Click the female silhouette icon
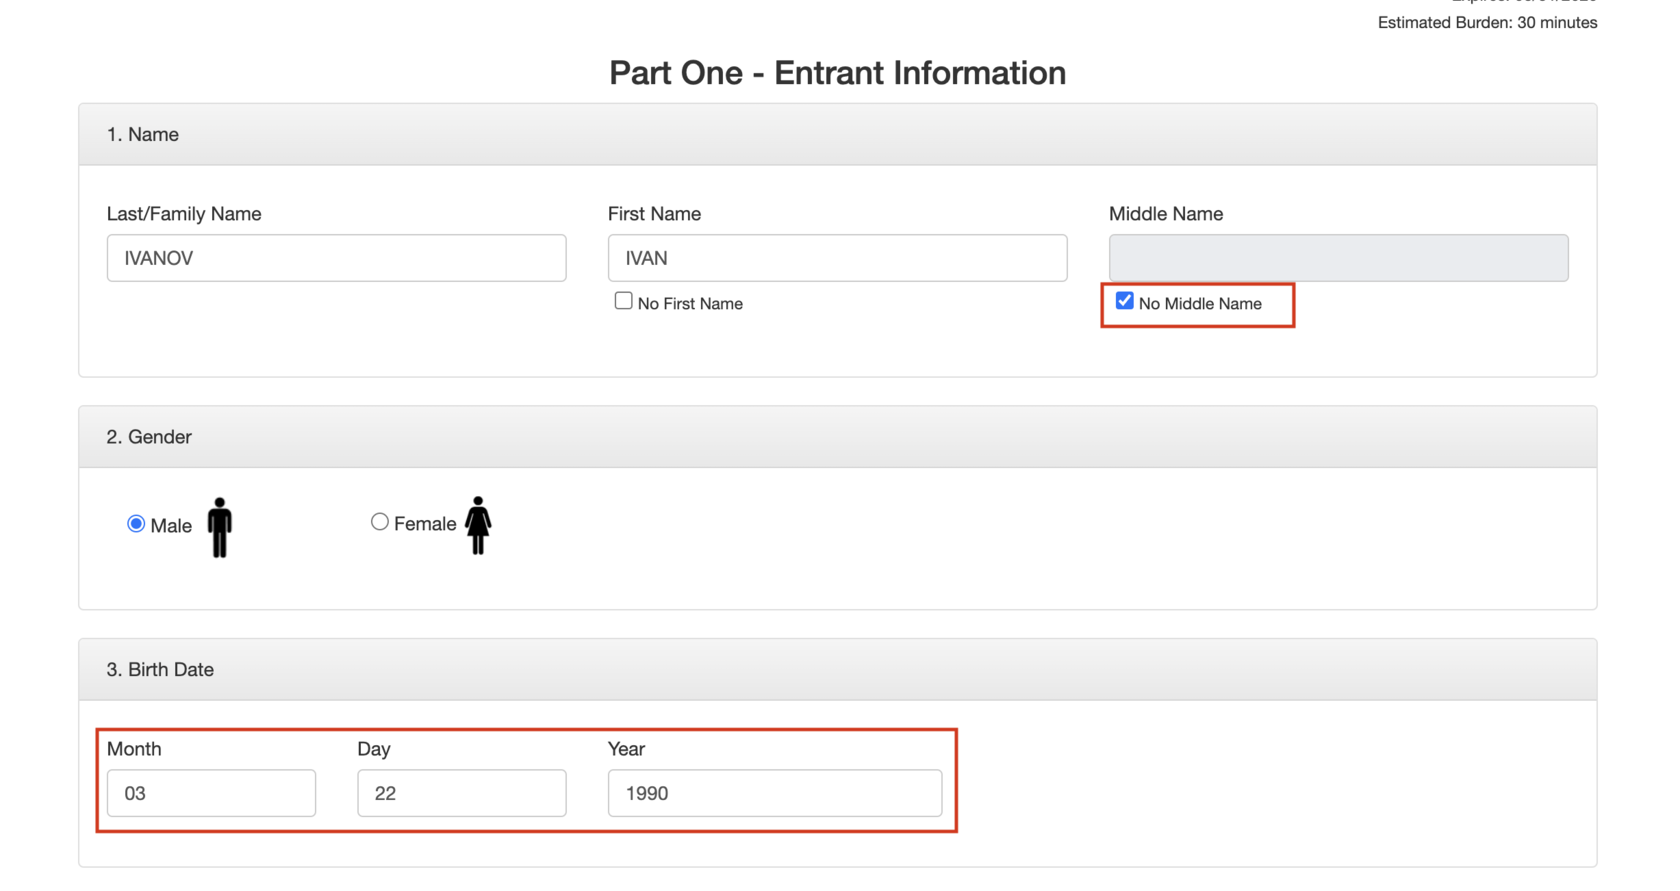The width and height of the screenshot is (1680, 891). [x=478, y=525]
